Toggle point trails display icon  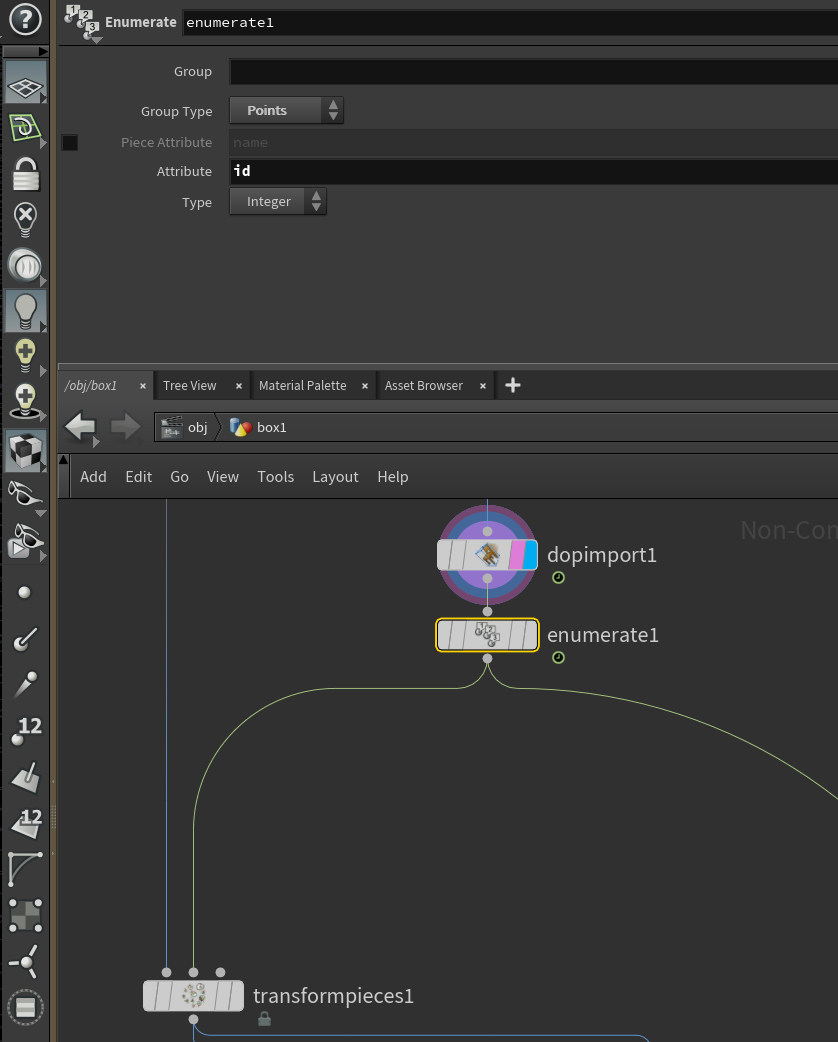coord(25,684)
